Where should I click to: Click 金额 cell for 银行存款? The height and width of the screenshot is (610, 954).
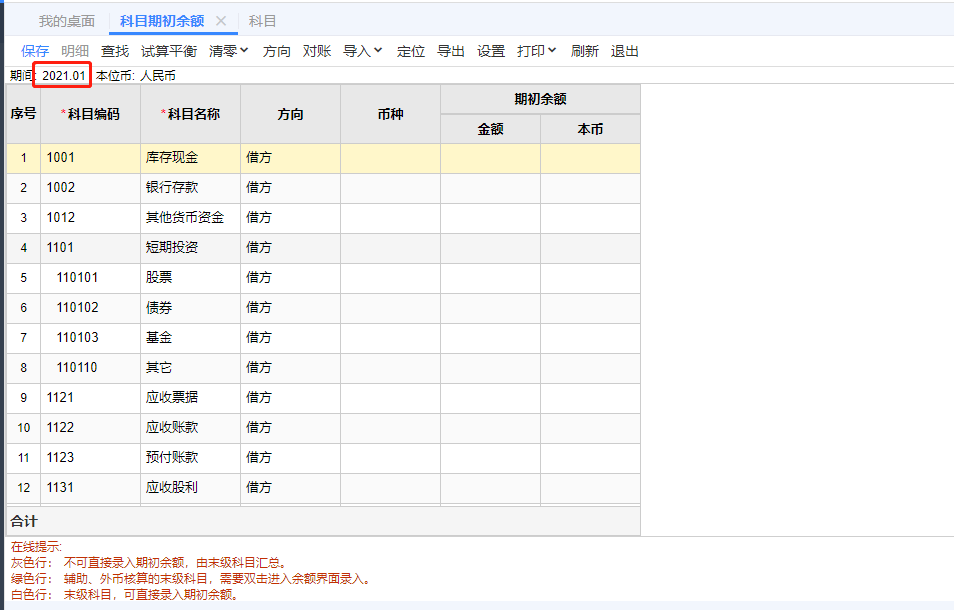pyautogui.click(x=490, y=188)
